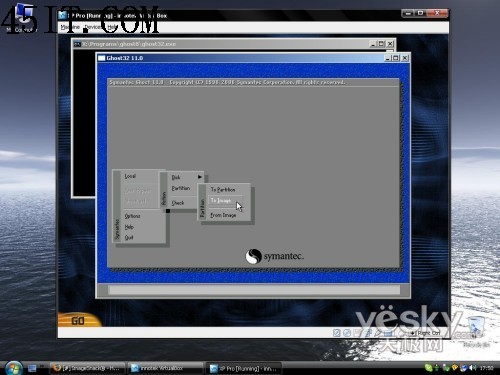Click the VirtualBox window title icon

[x=63, y=15]
